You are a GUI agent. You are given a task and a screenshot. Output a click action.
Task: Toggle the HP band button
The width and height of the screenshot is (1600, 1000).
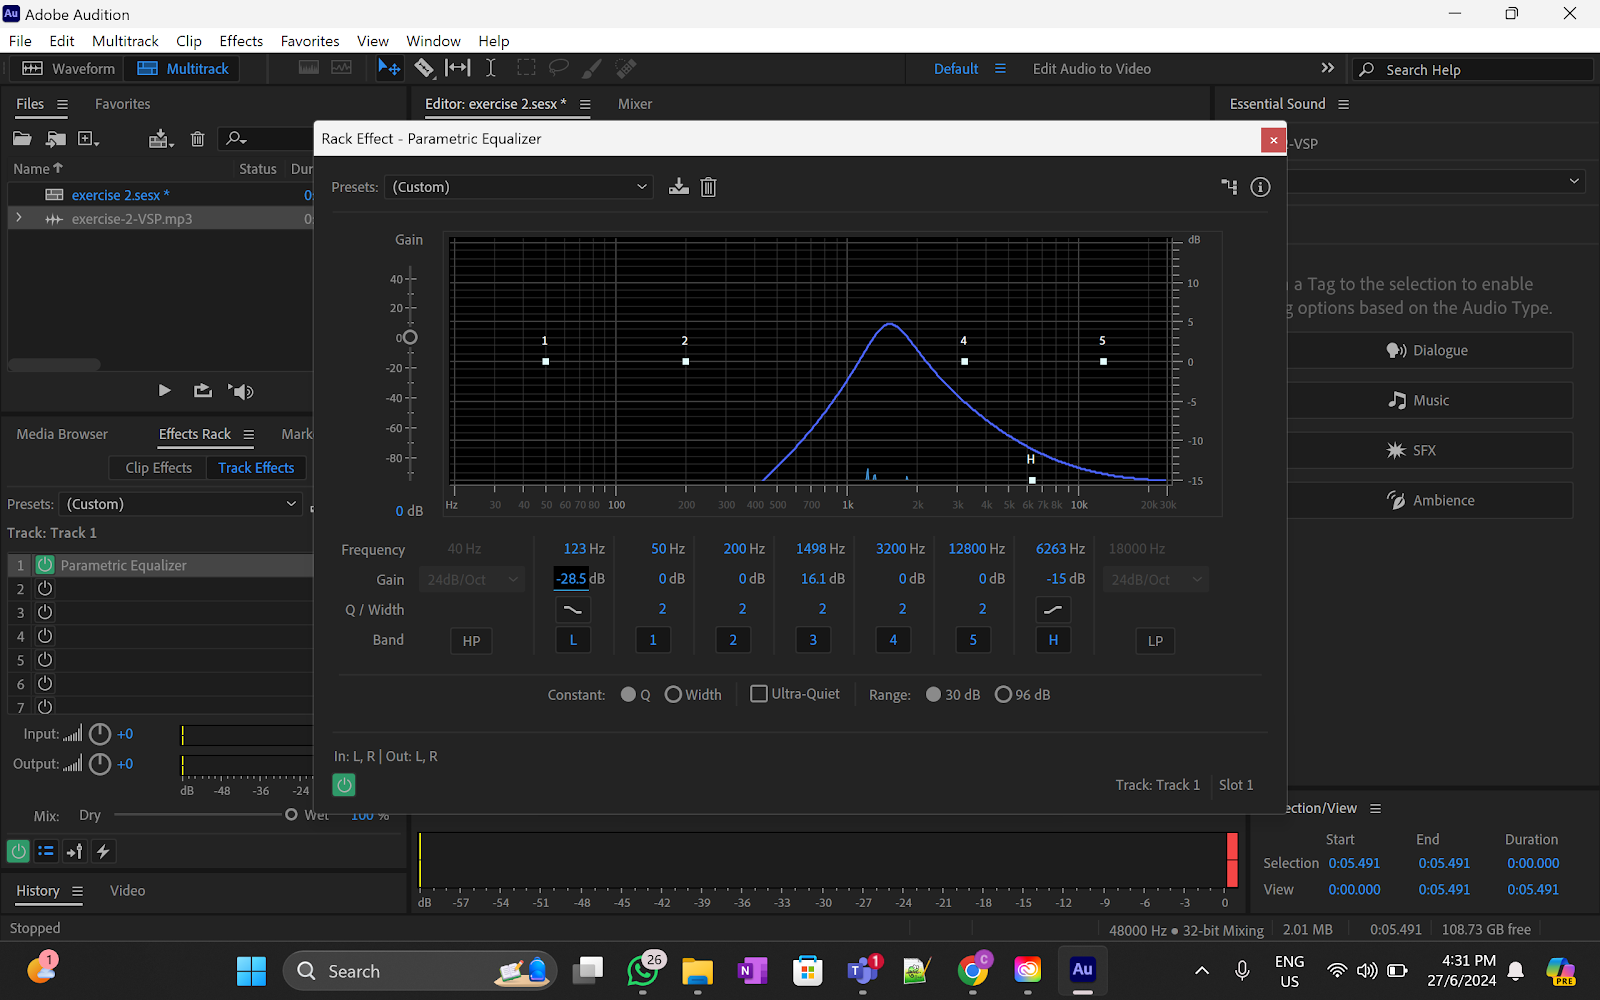pyautogui.click(x=471, y=641)
